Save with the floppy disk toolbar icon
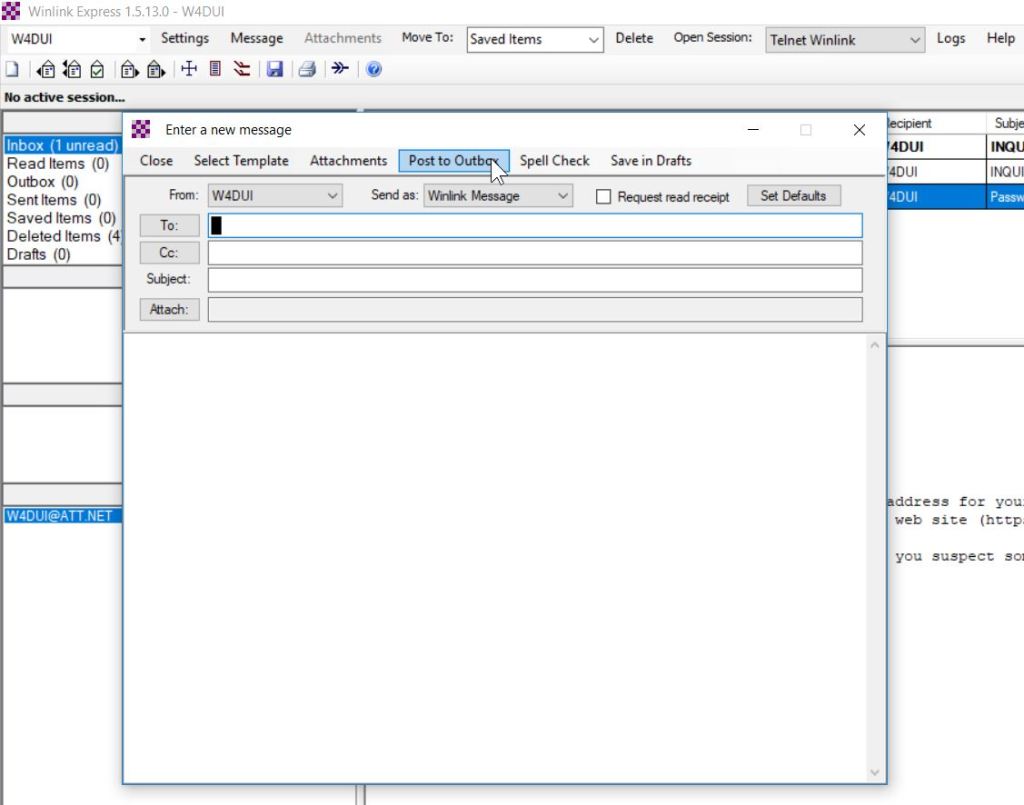This screenshot has height=805, width=1024. 276,68
